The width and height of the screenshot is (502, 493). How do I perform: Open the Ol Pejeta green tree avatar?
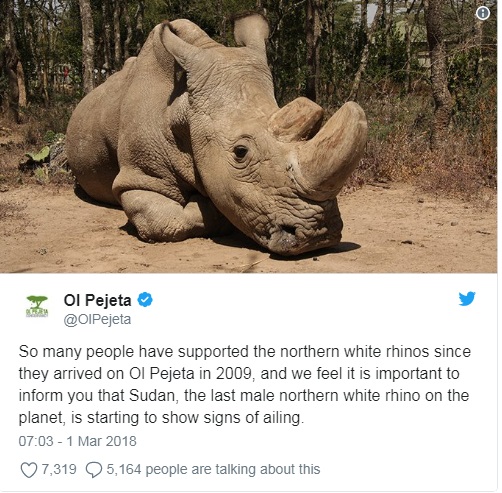tap(37, 306)
